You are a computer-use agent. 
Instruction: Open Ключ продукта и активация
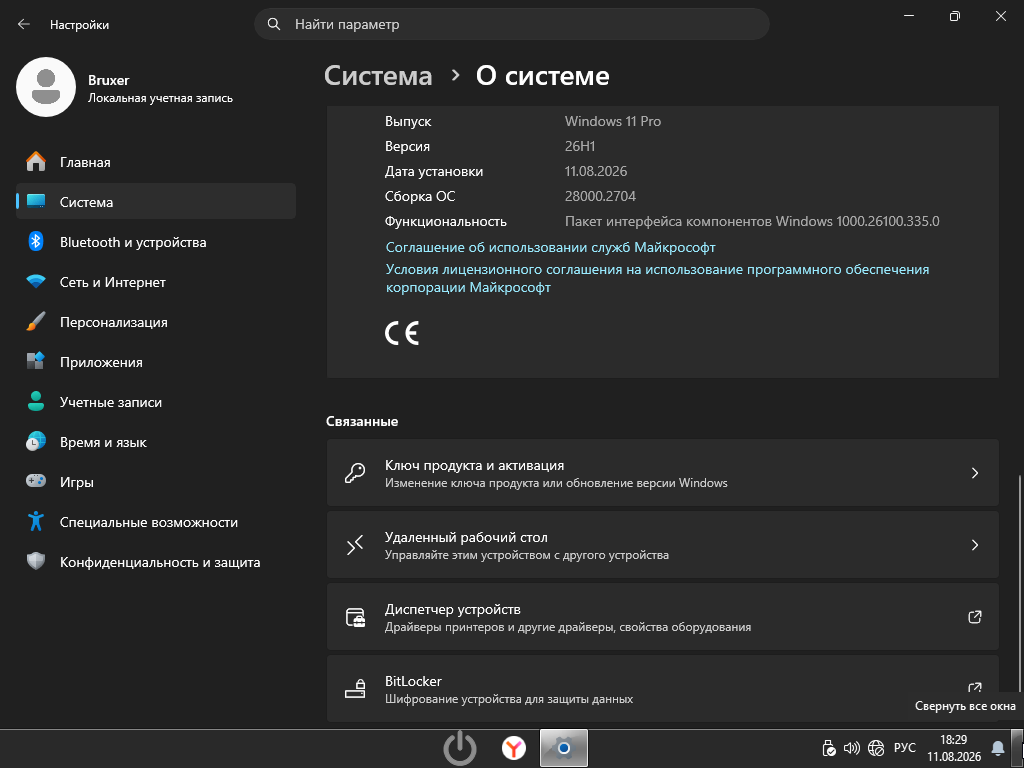pyautogui.click(x=662, y=473)
